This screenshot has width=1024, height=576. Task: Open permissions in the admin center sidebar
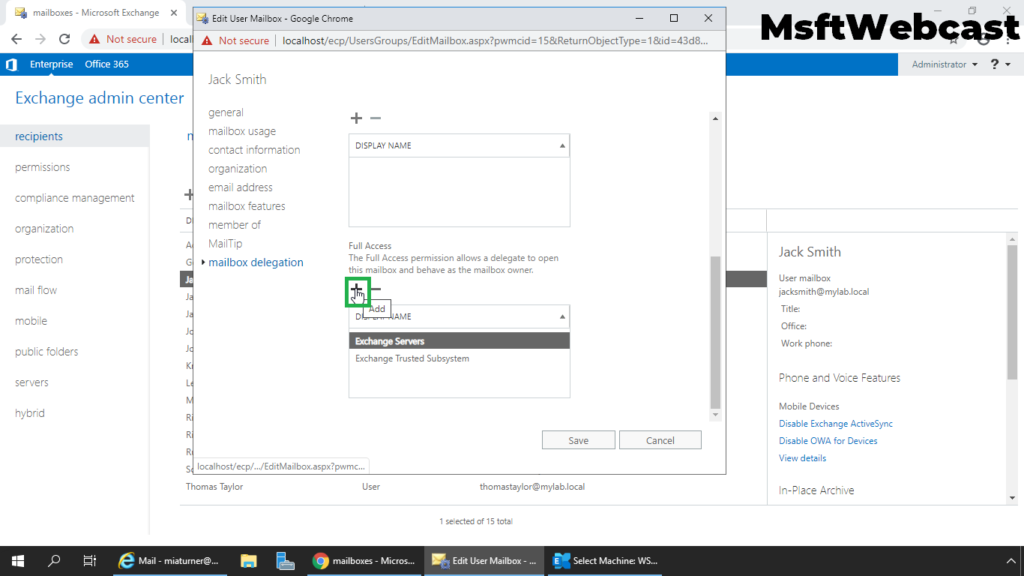pyautogui.click(x=42, y=167)
